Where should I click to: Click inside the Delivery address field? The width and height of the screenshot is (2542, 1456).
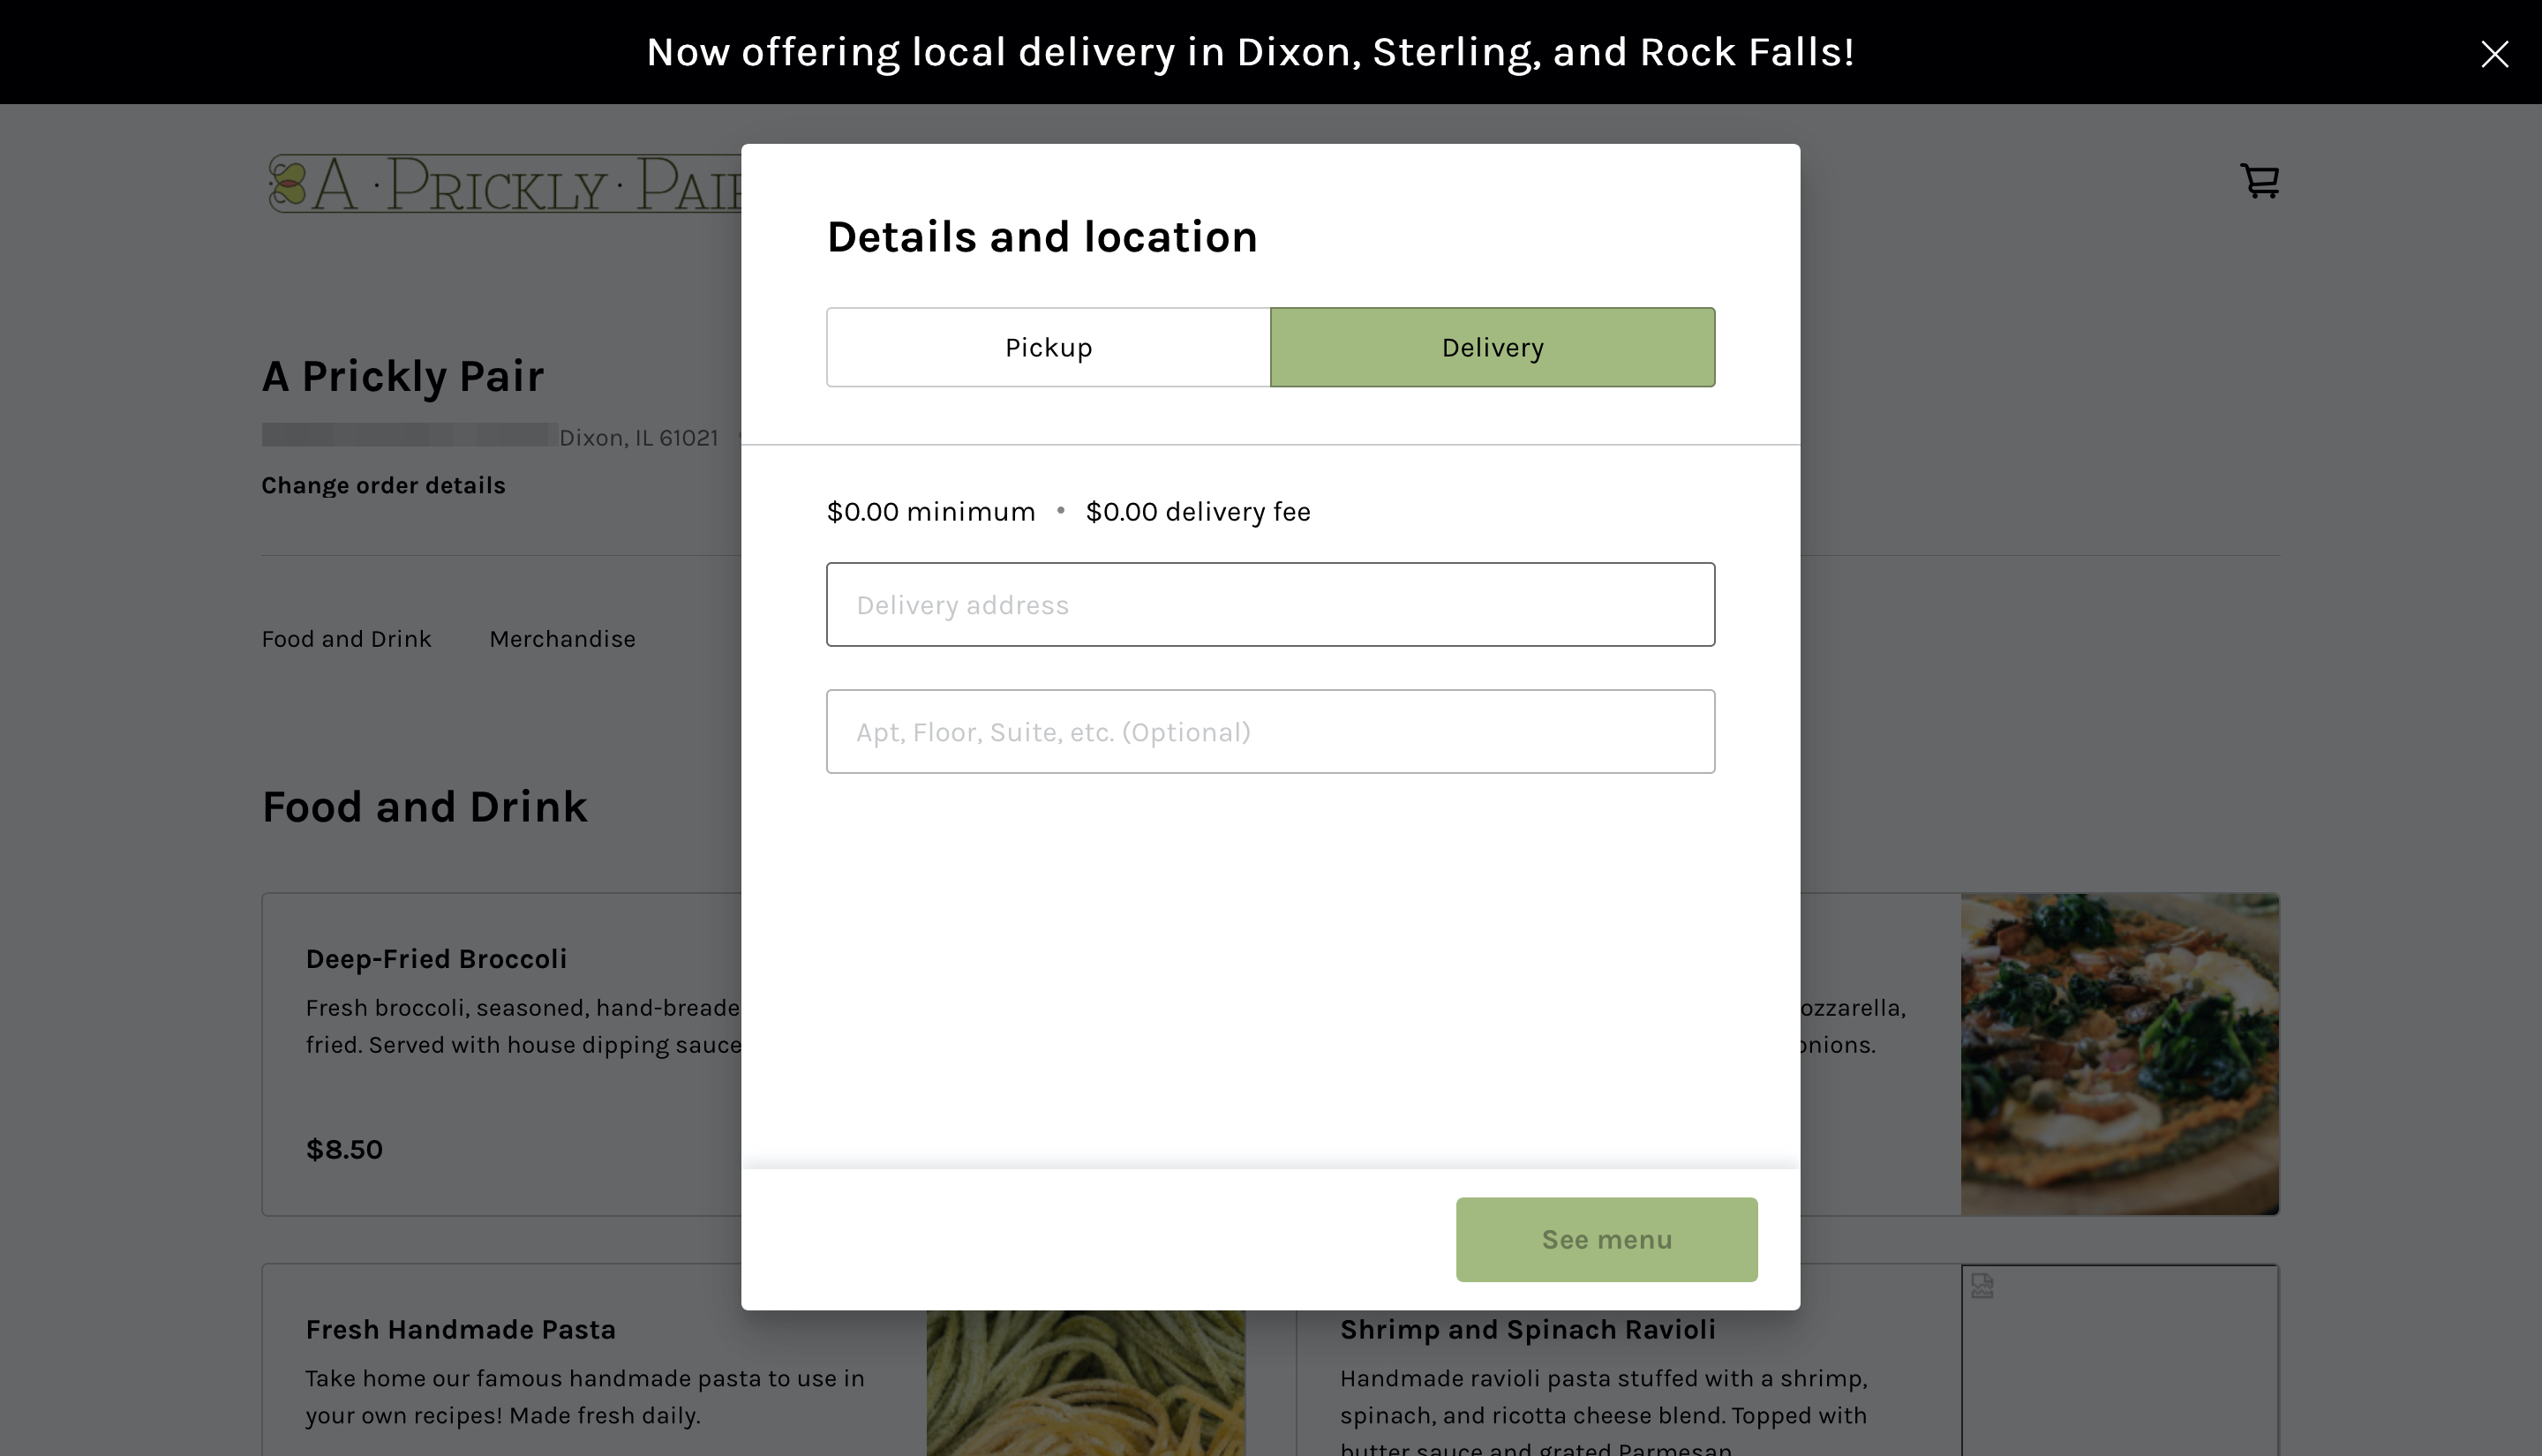(1270, 604)
